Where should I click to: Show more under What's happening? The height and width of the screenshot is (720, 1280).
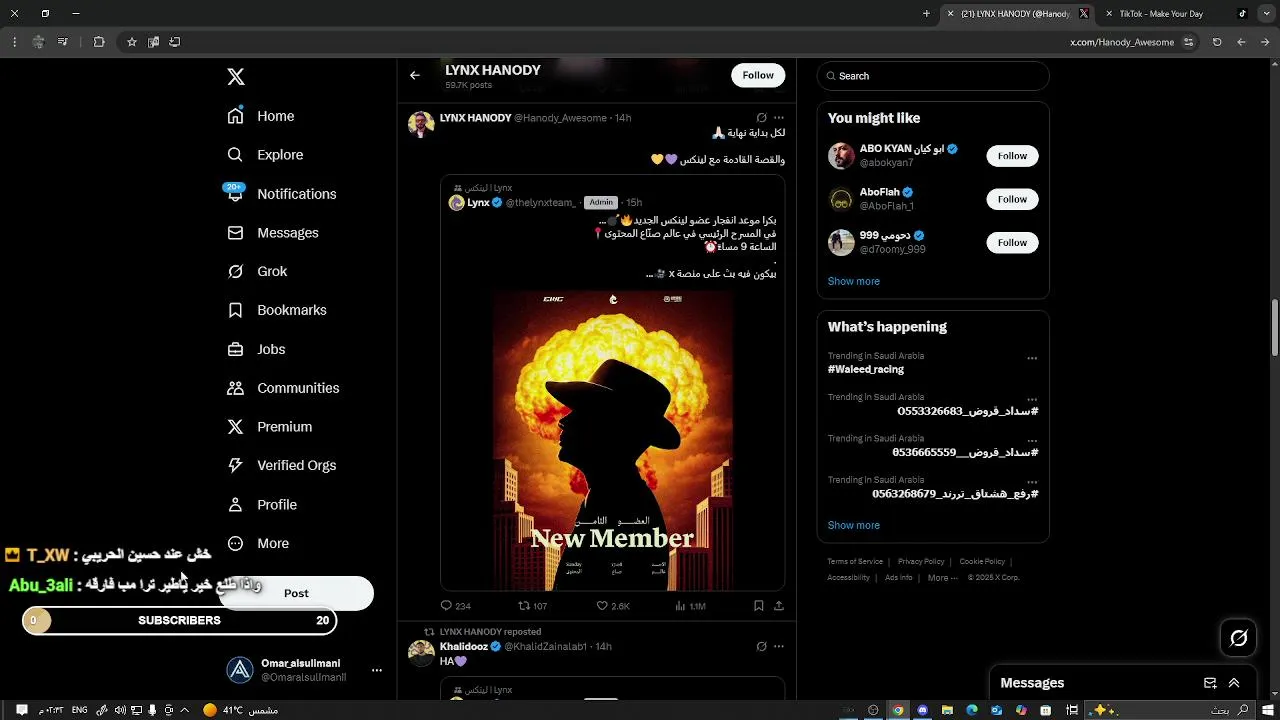click(854, 526)
